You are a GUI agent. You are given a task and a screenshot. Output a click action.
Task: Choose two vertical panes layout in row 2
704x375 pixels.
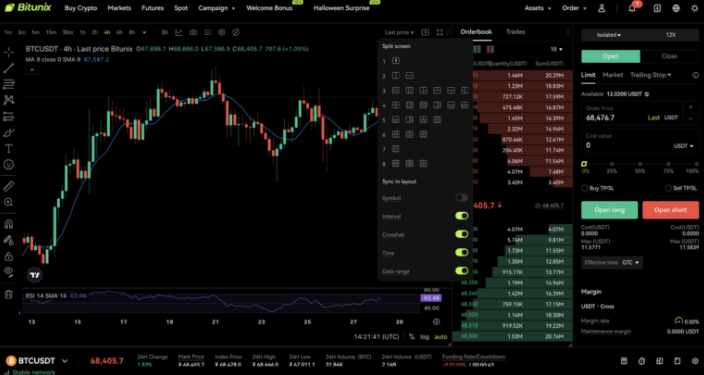pos(396,75)
